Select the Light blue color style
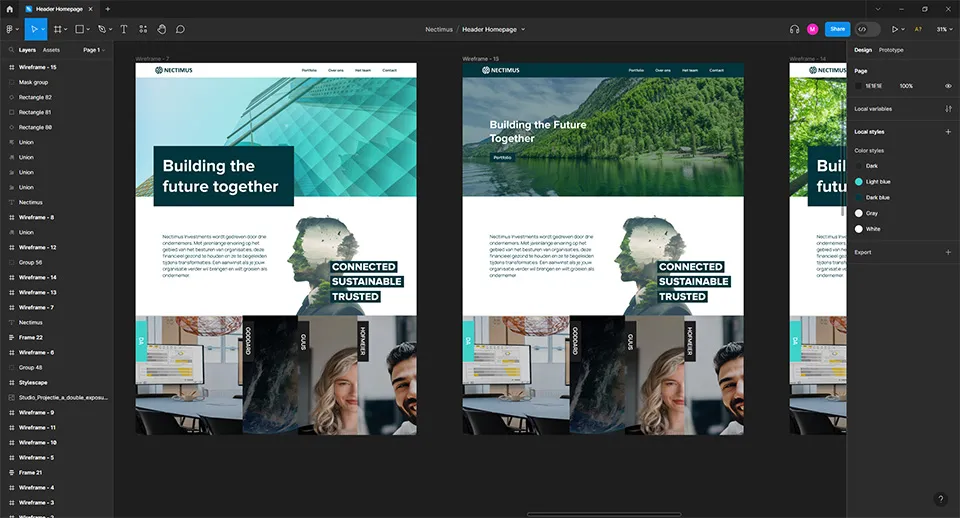Image resolution: width=960 pixels, height=518 pixels. tap(877, 182)
